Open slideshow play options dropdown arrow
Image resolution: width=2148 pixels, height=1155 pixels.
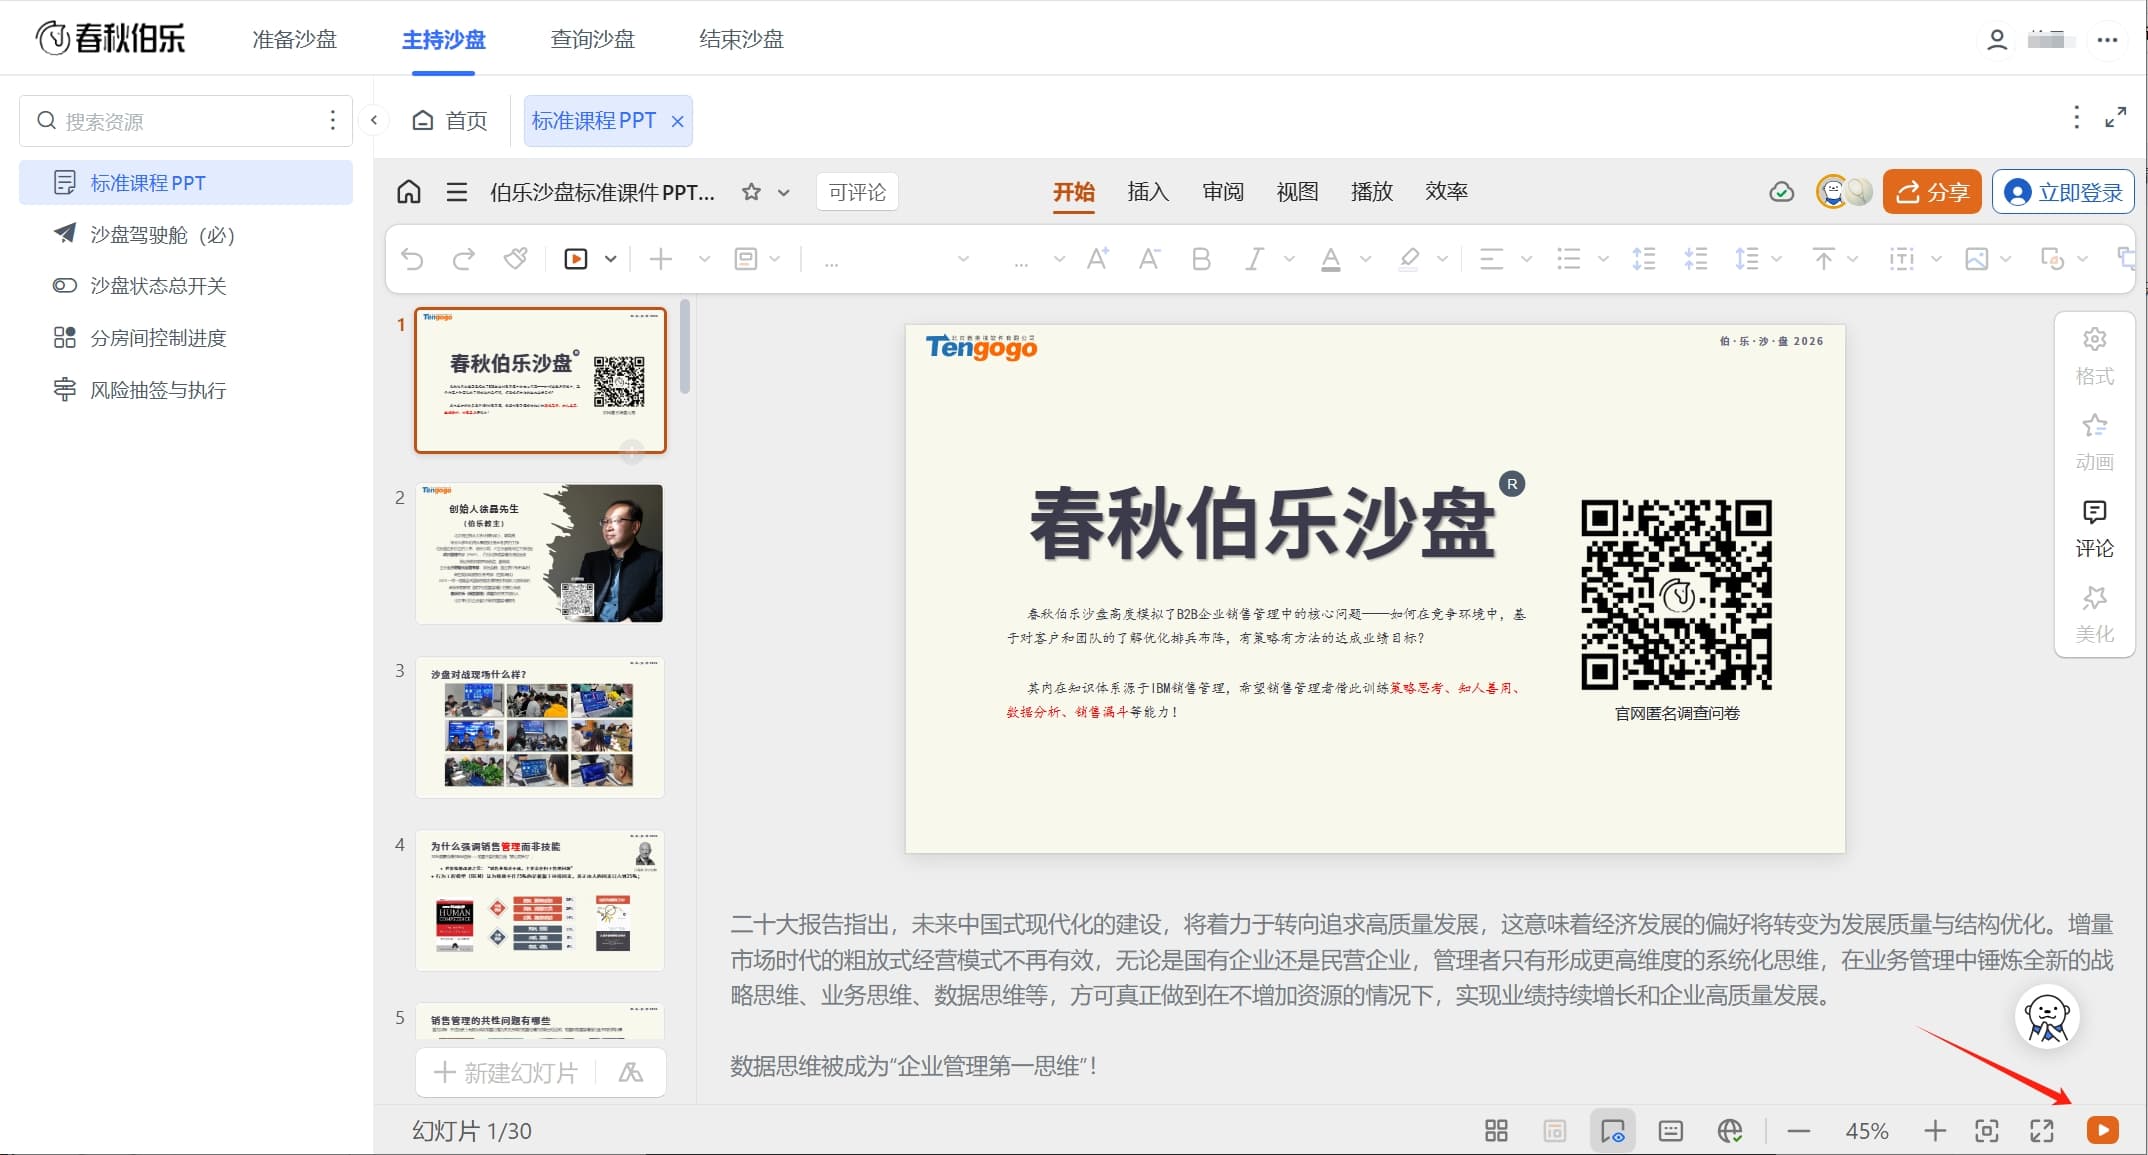[610, 259]
